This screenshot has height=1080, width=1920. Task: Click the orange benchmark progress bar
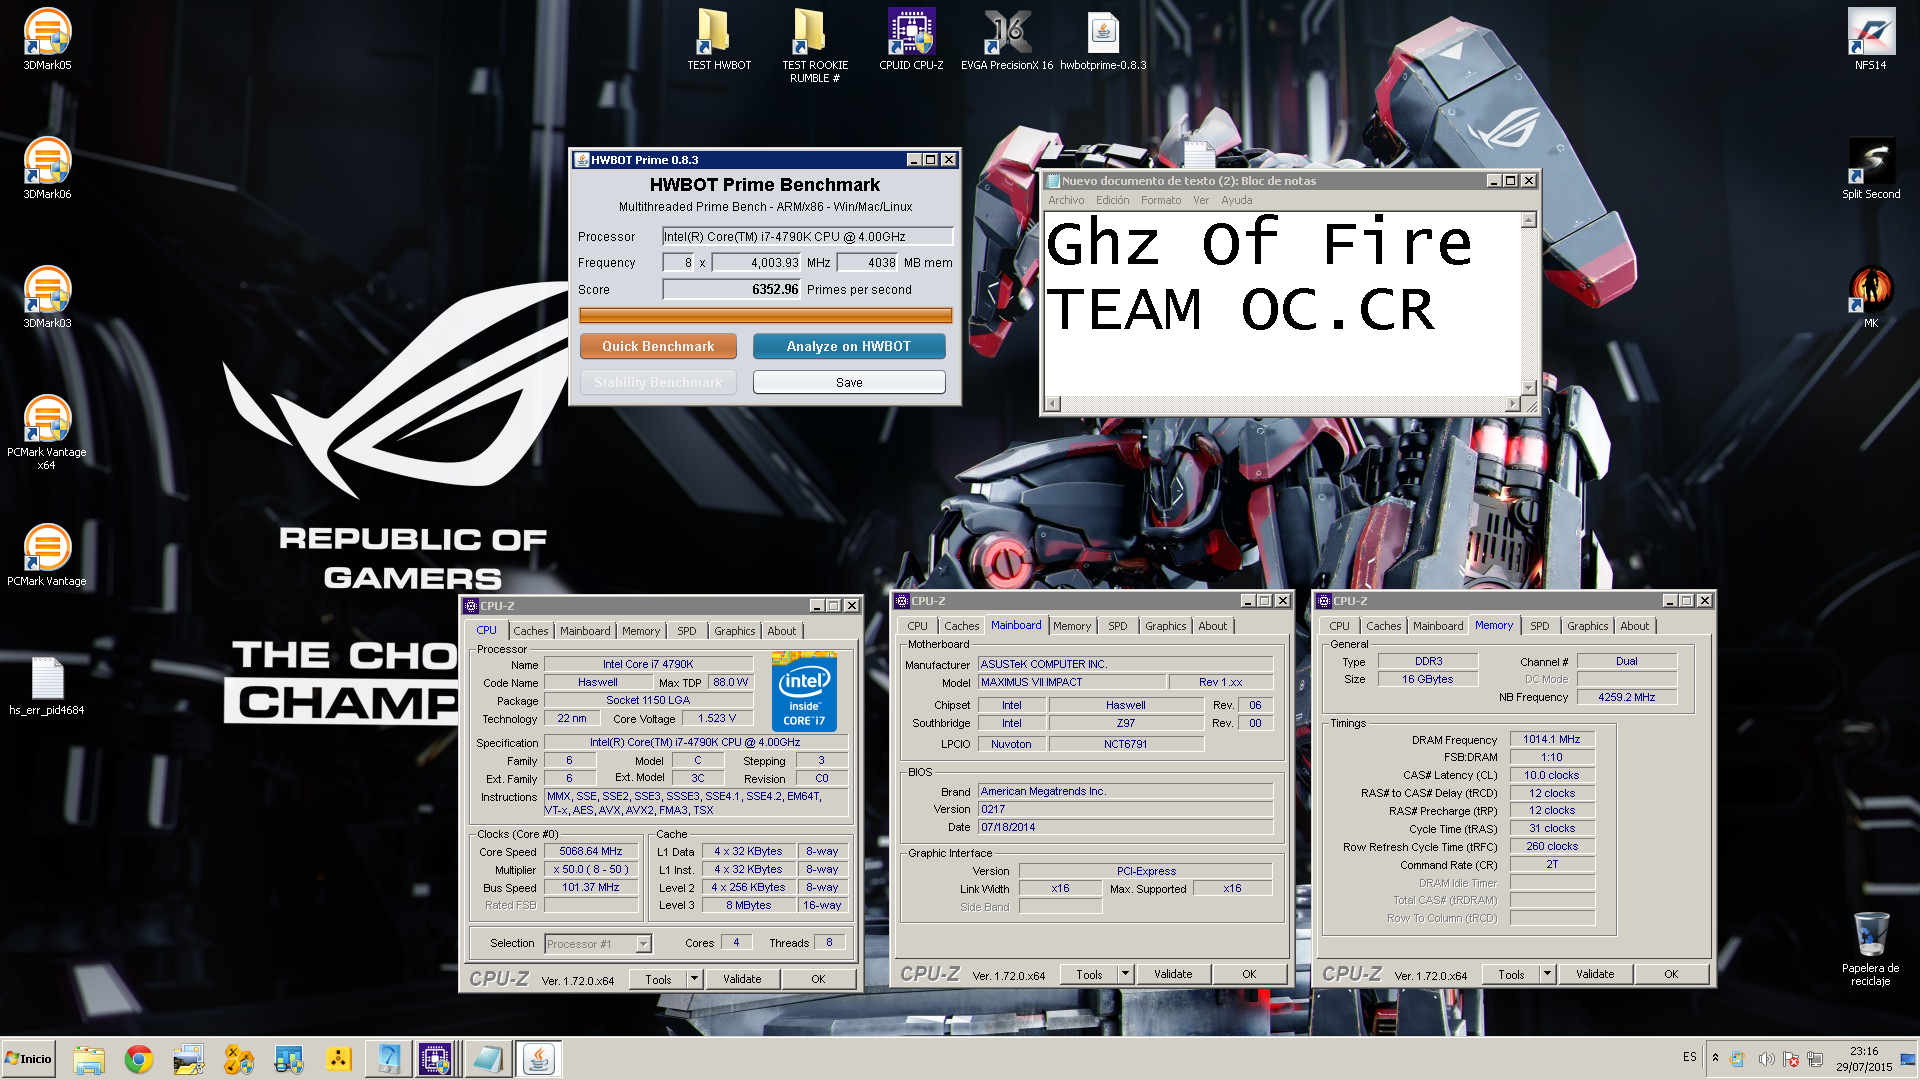tap(765, 316)
